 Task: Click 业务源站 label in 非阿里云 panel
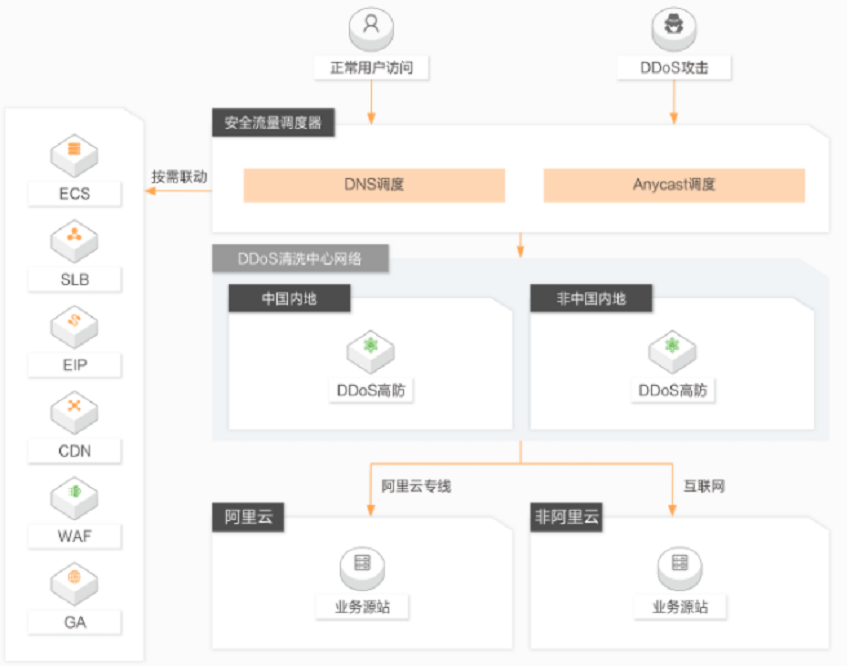click(680, 607)
